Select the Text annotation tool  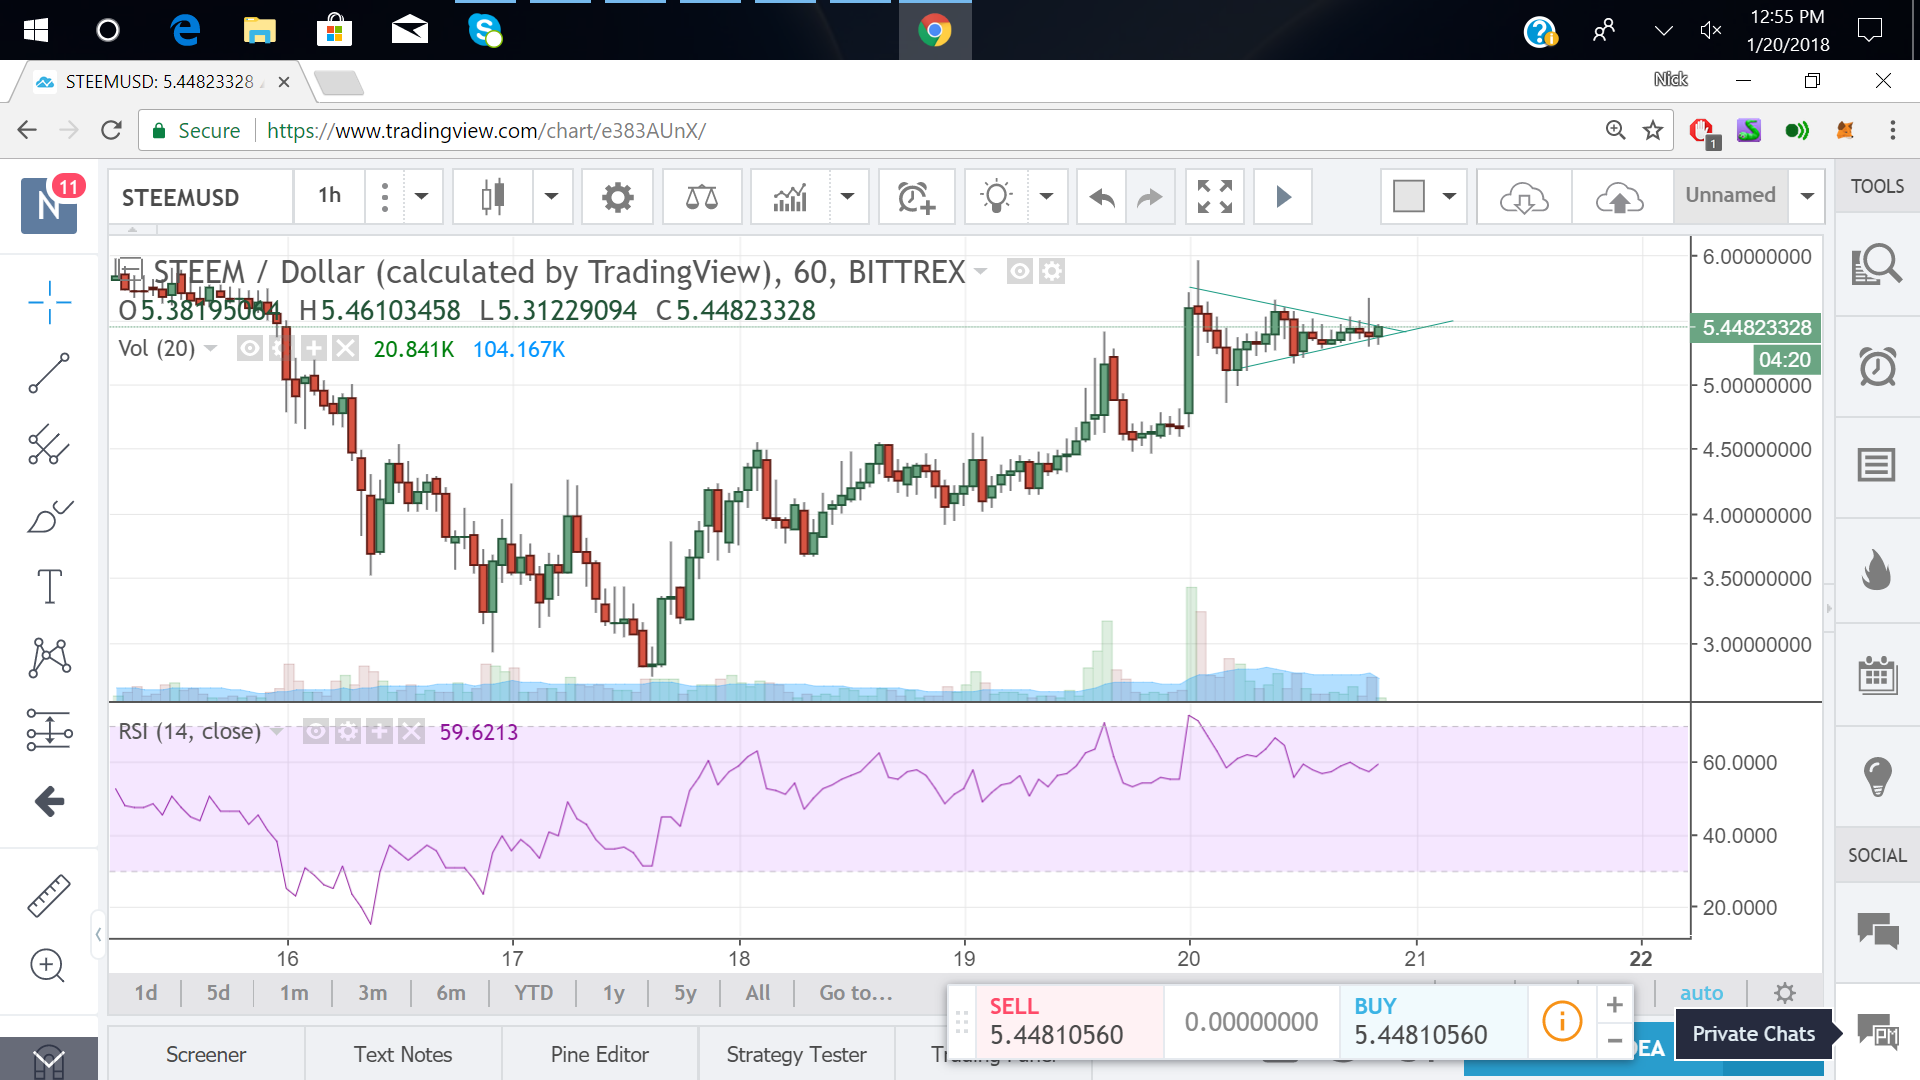click(49, 587)
